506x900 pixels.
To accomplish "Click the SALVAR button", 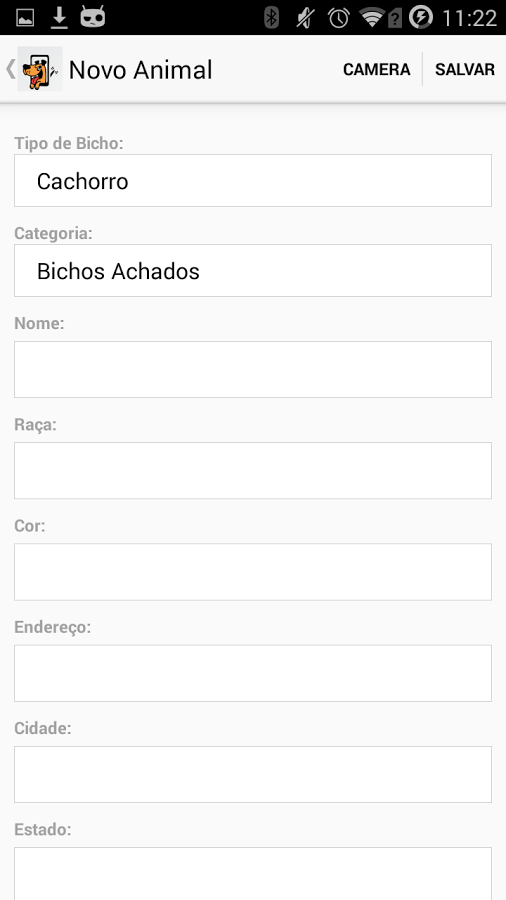I will coord(465,69).
